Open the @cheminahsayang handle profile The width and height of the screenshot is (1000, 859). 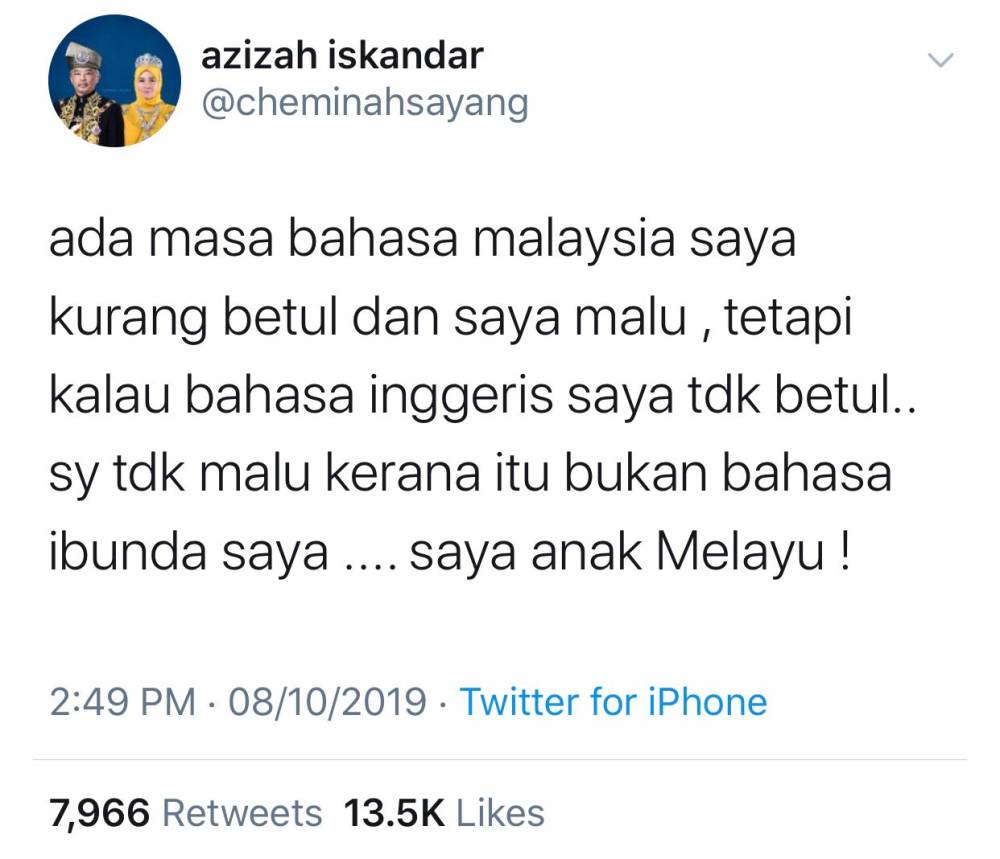[365, 102]
